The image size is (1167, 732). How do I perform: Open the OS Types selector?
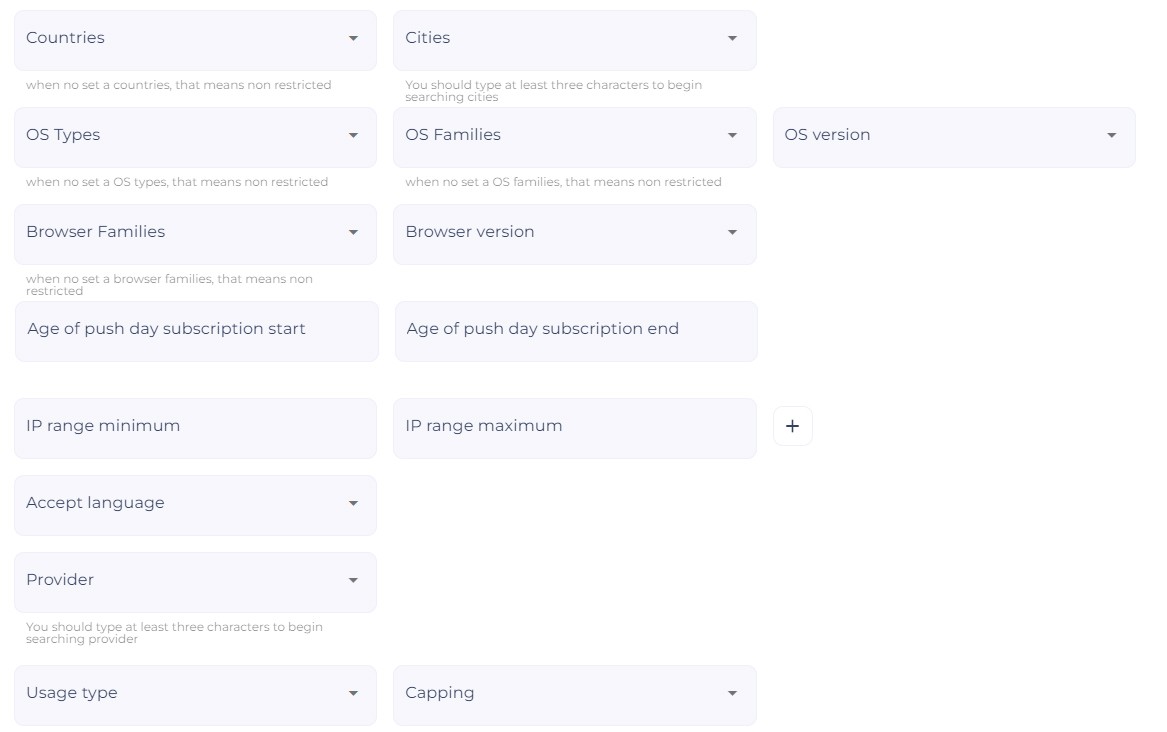[x=195, y=137]
